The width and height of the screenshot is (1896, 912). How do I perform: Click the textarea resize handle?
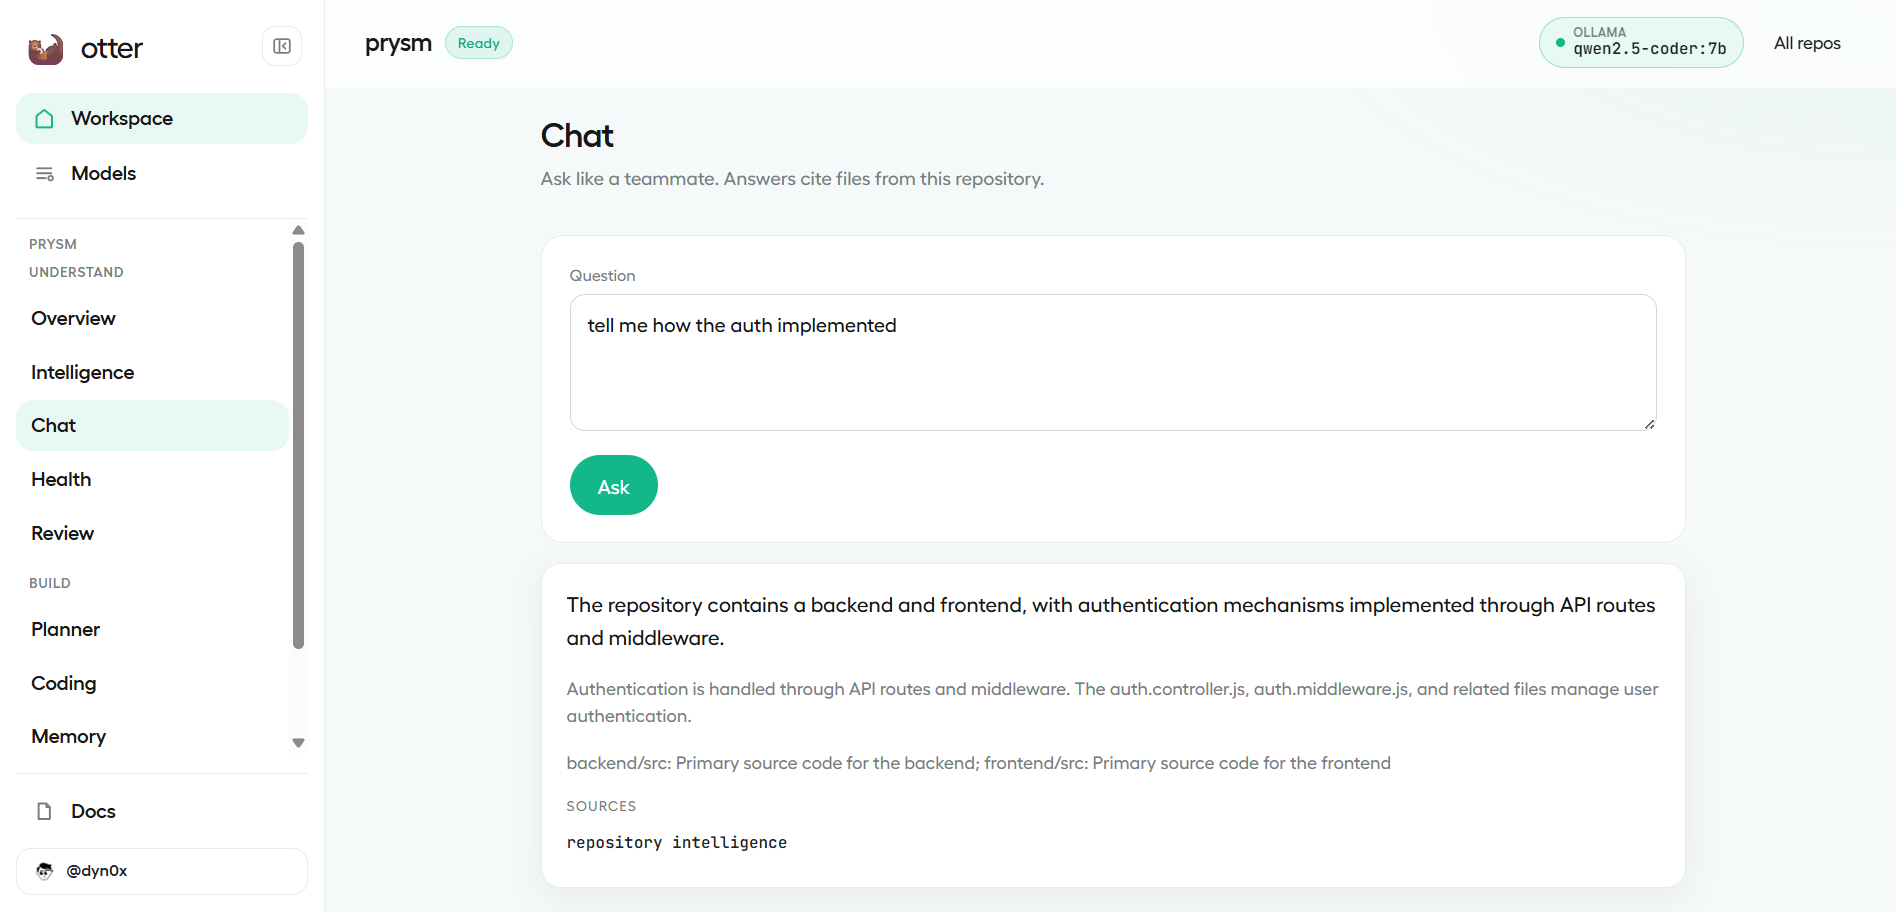(1649, 424)
